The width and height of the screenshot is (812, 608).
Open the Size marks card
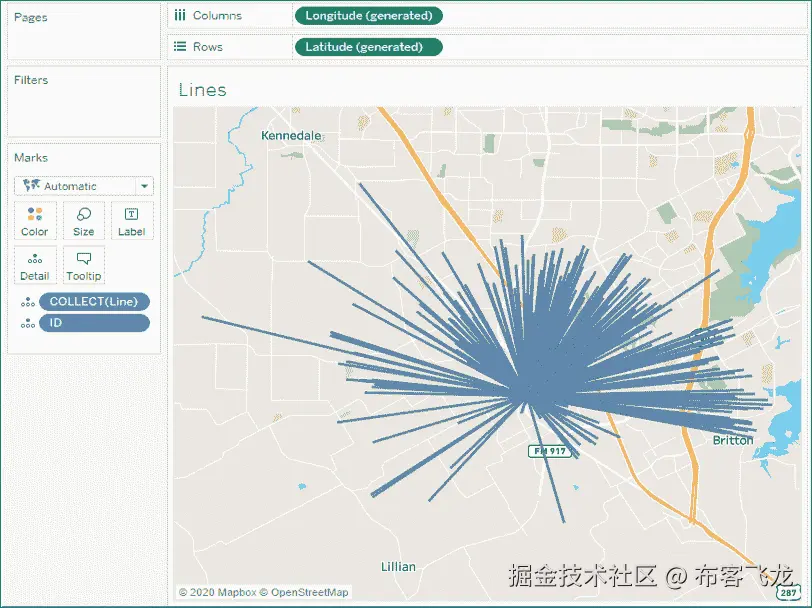pos(83,221)
